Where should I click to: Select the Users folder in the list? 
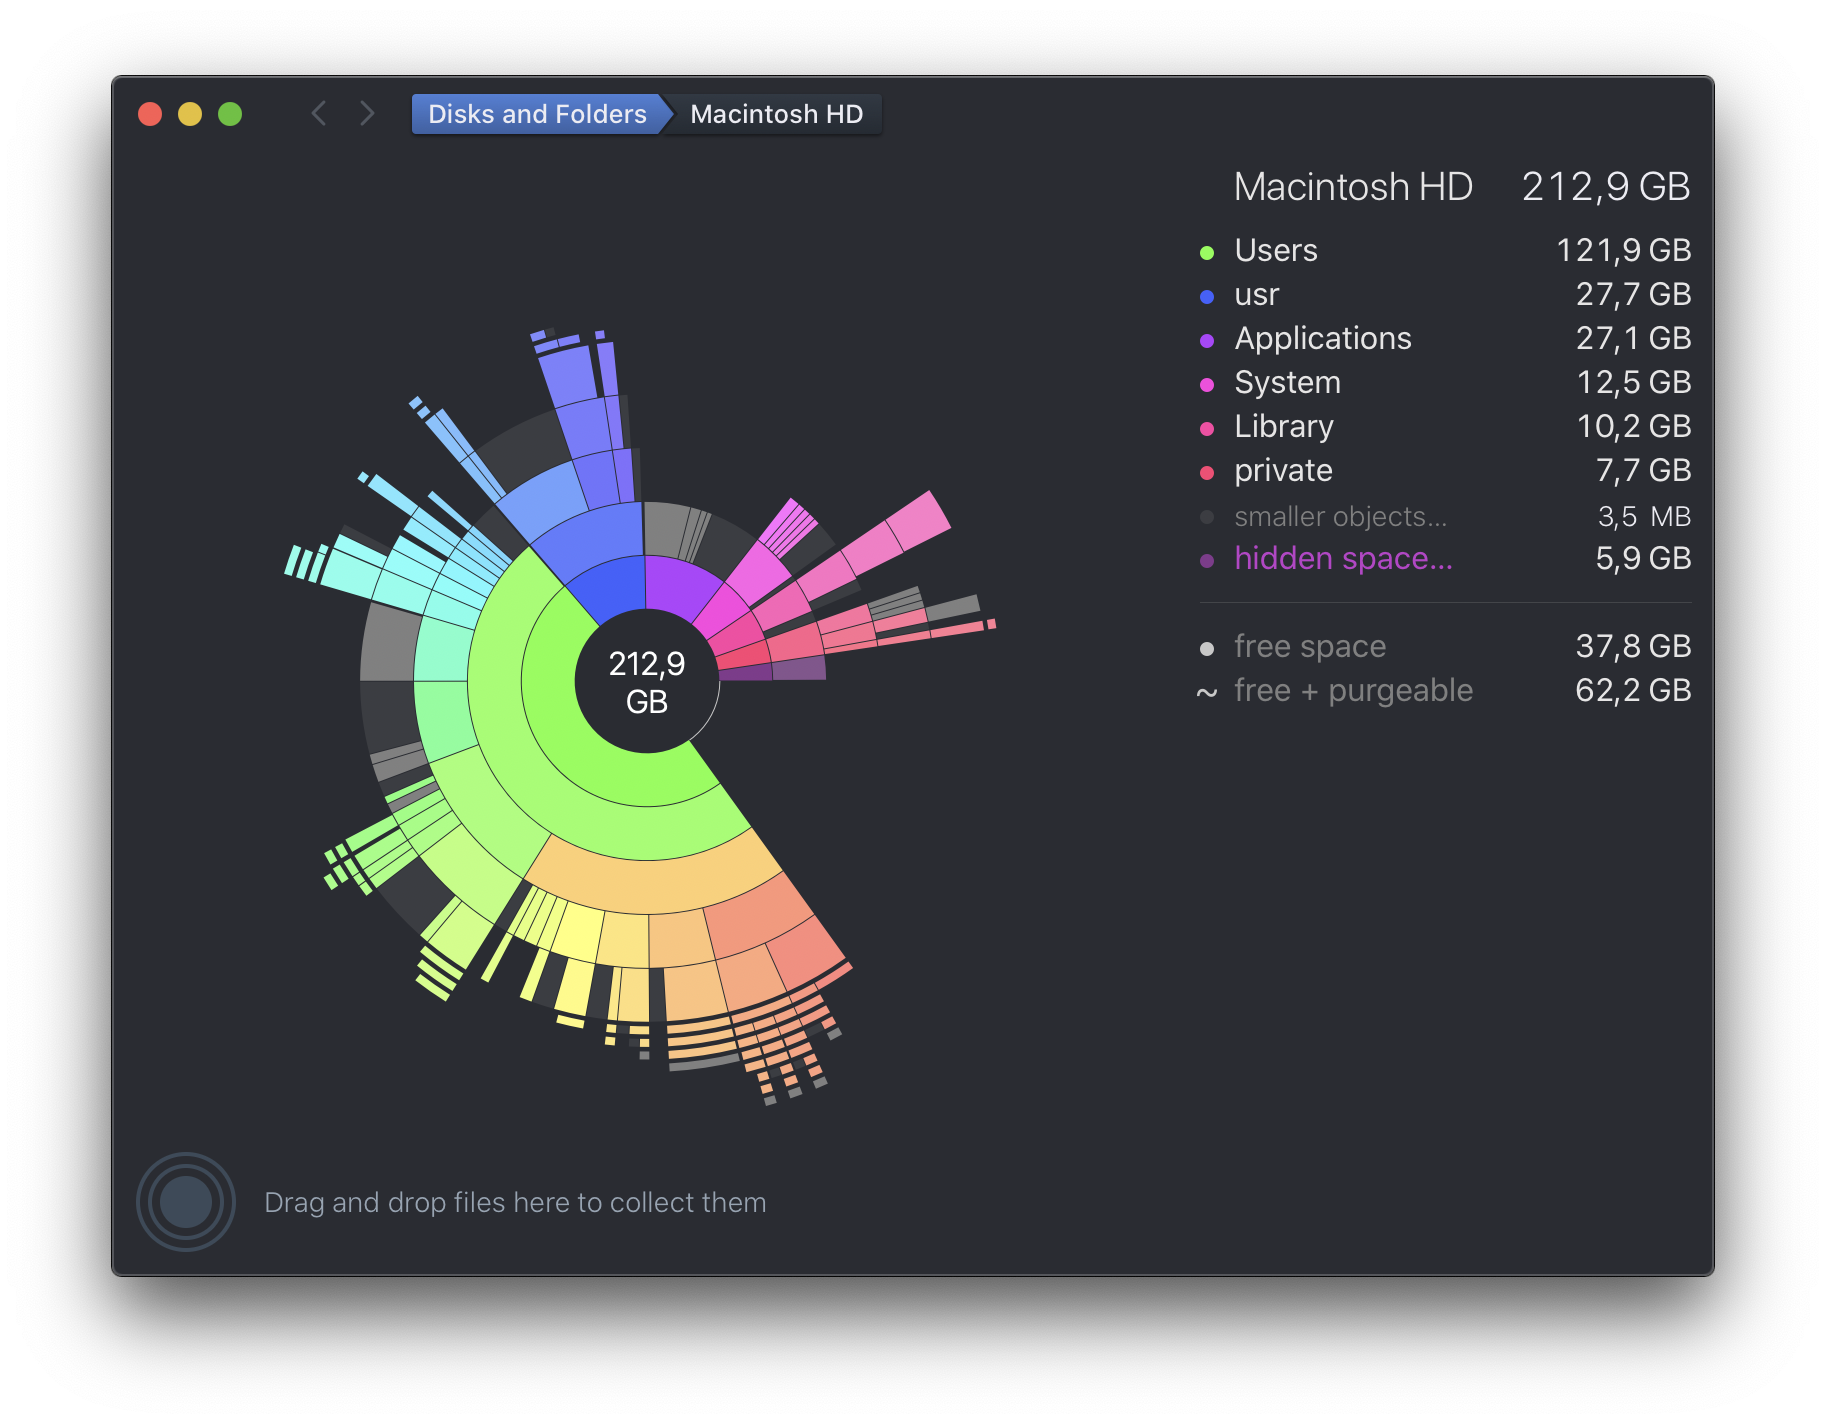click(x=1445, y=250)
